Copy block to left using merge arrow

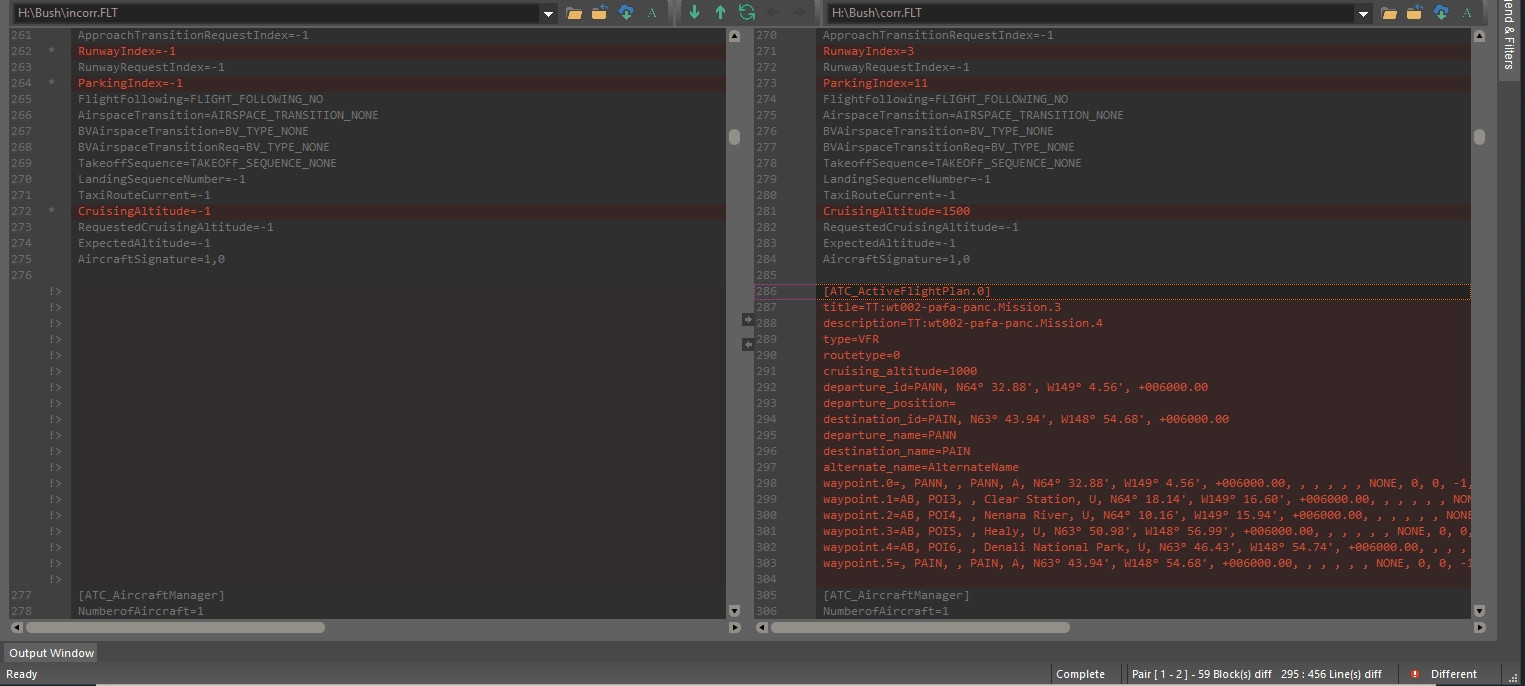tap(747, 344)
